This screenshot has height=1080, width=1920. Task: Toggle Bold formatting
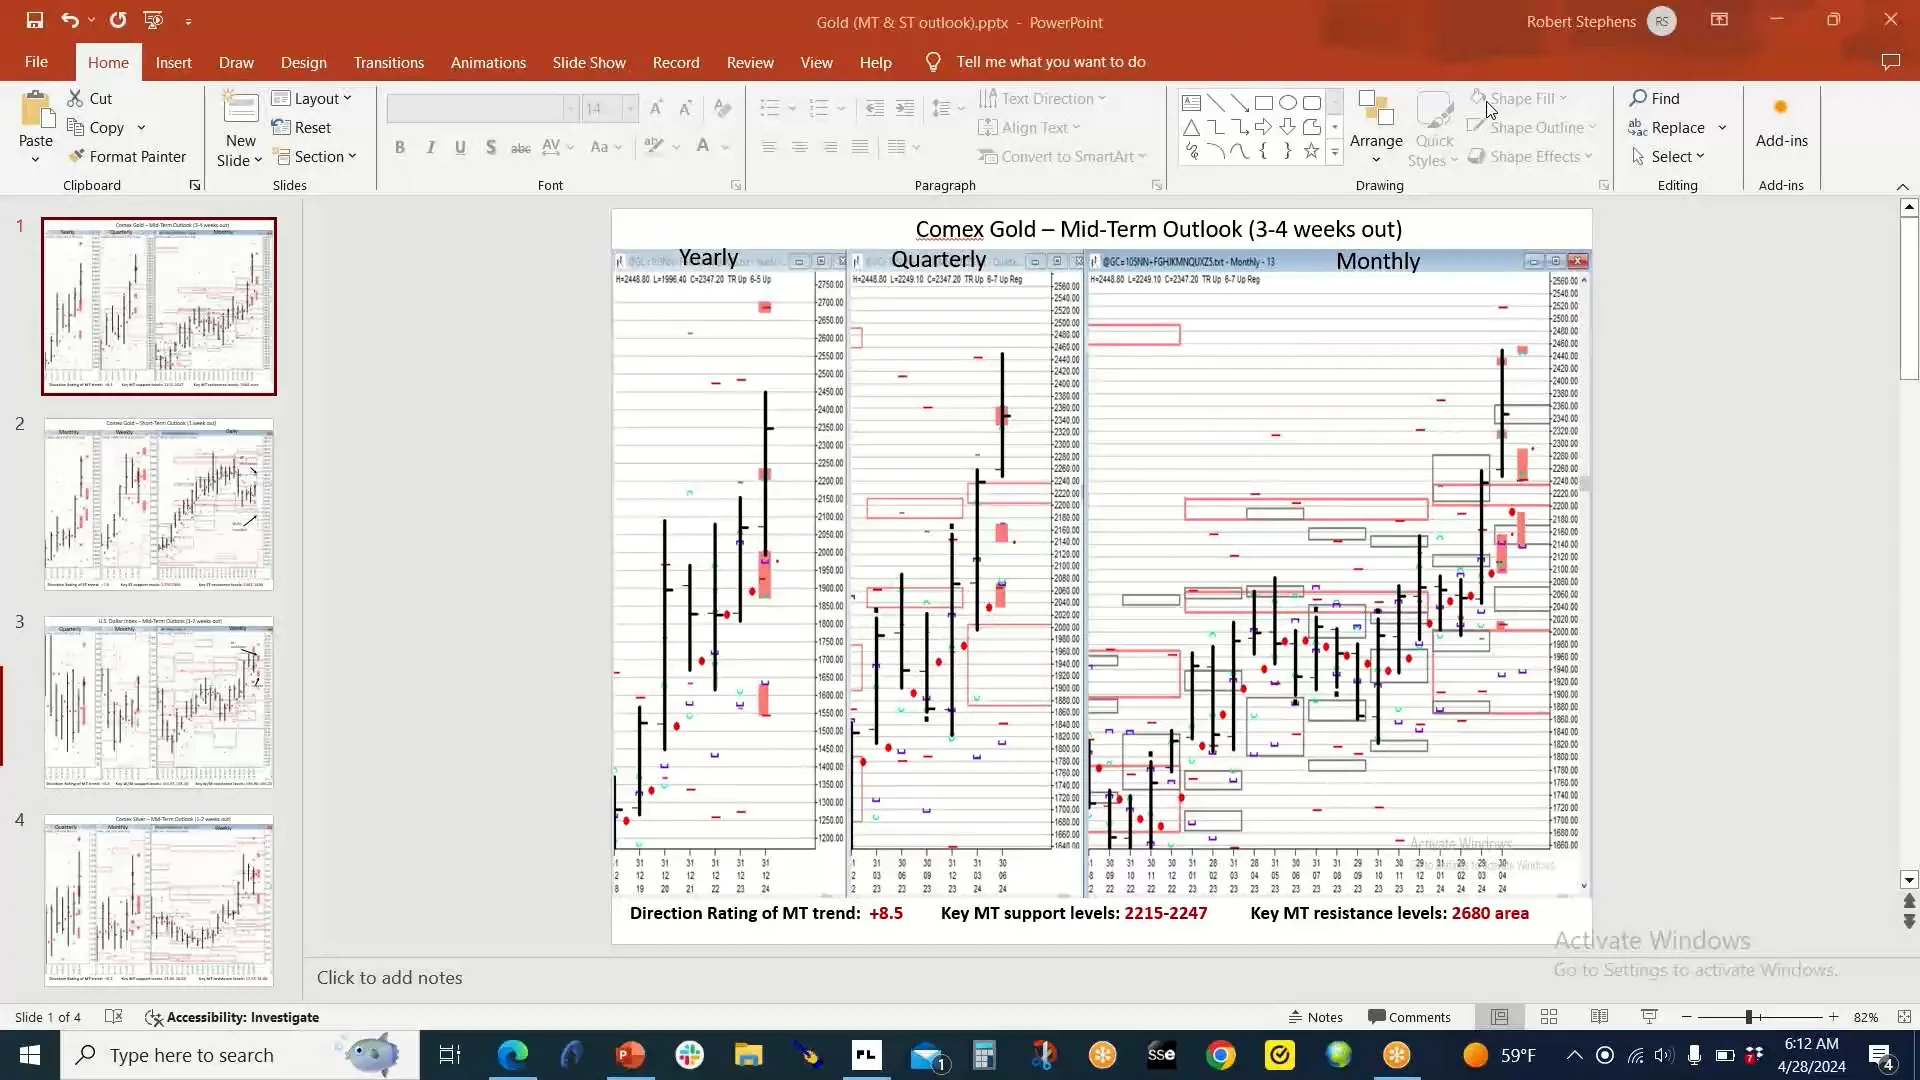(399, 147)
